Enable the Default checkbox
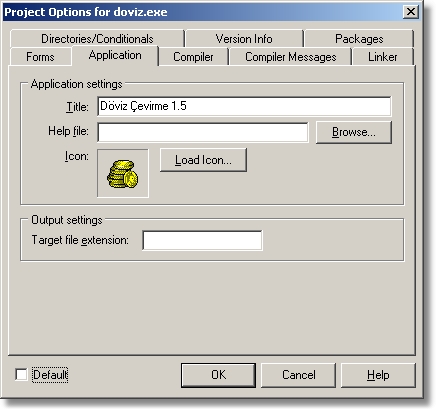Image resolution: width=436 pixels, height=411 pixels. 21,374
